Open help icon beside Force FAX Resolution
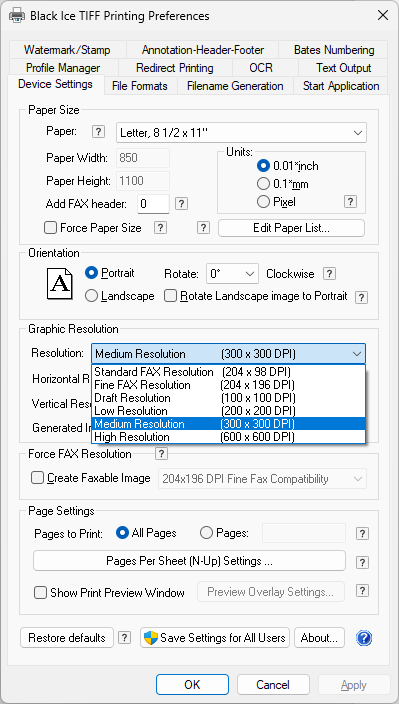Image resolution: width=399 pixels, height=704 pixels. (x=161, y=454)
